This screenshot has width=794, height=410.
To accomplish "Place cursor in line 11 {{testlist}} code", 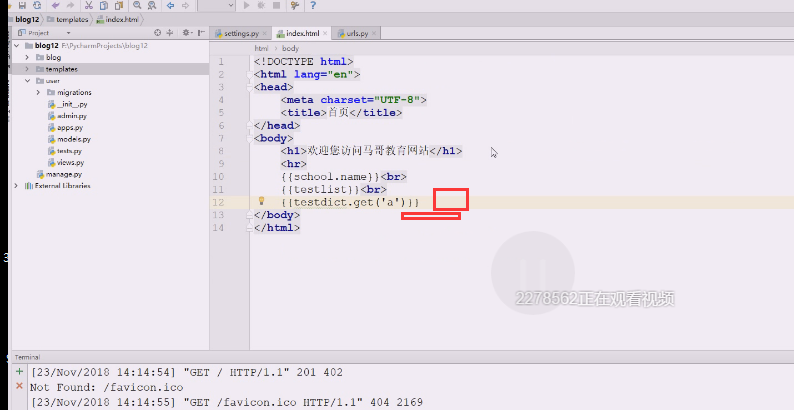I will (321, 189).
